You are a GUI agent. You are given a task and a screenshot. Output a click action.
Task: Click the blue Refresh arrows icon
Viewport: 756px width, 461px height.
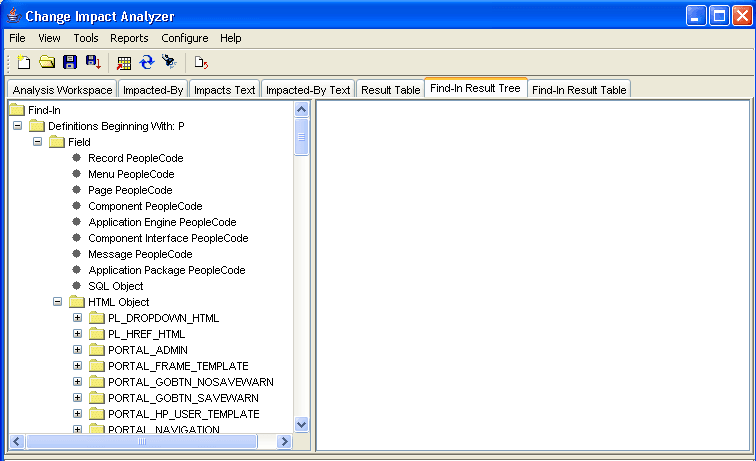147,62
